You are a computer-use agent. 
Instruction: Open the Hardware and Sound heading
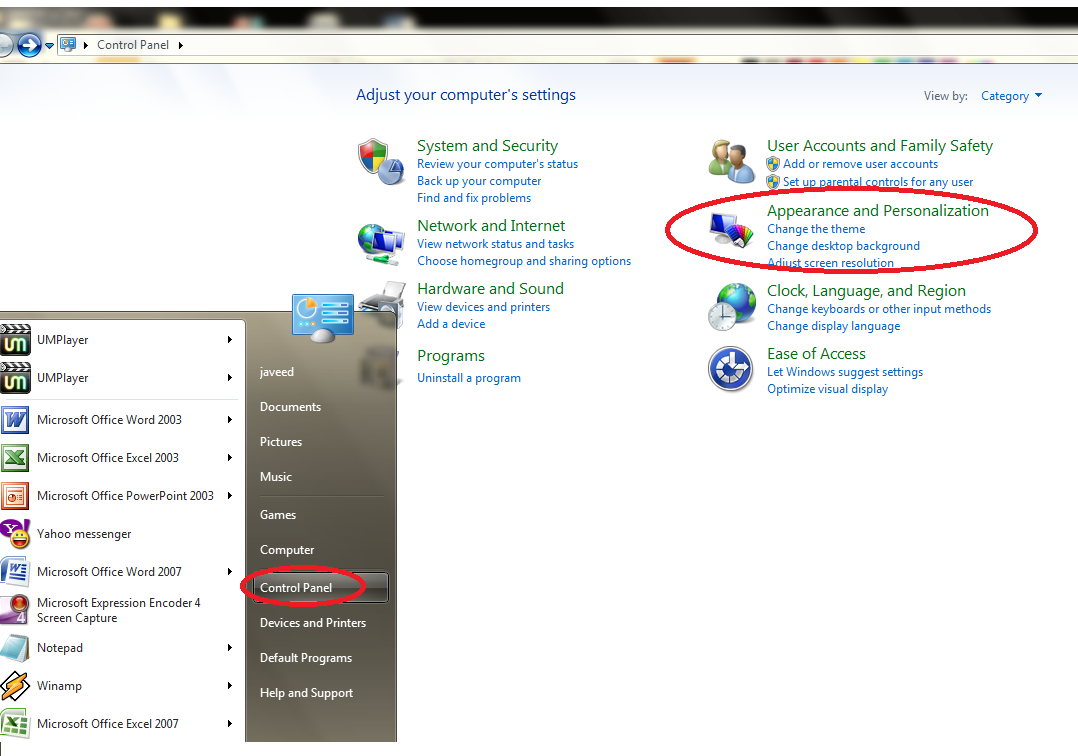[x=490, y=289]
